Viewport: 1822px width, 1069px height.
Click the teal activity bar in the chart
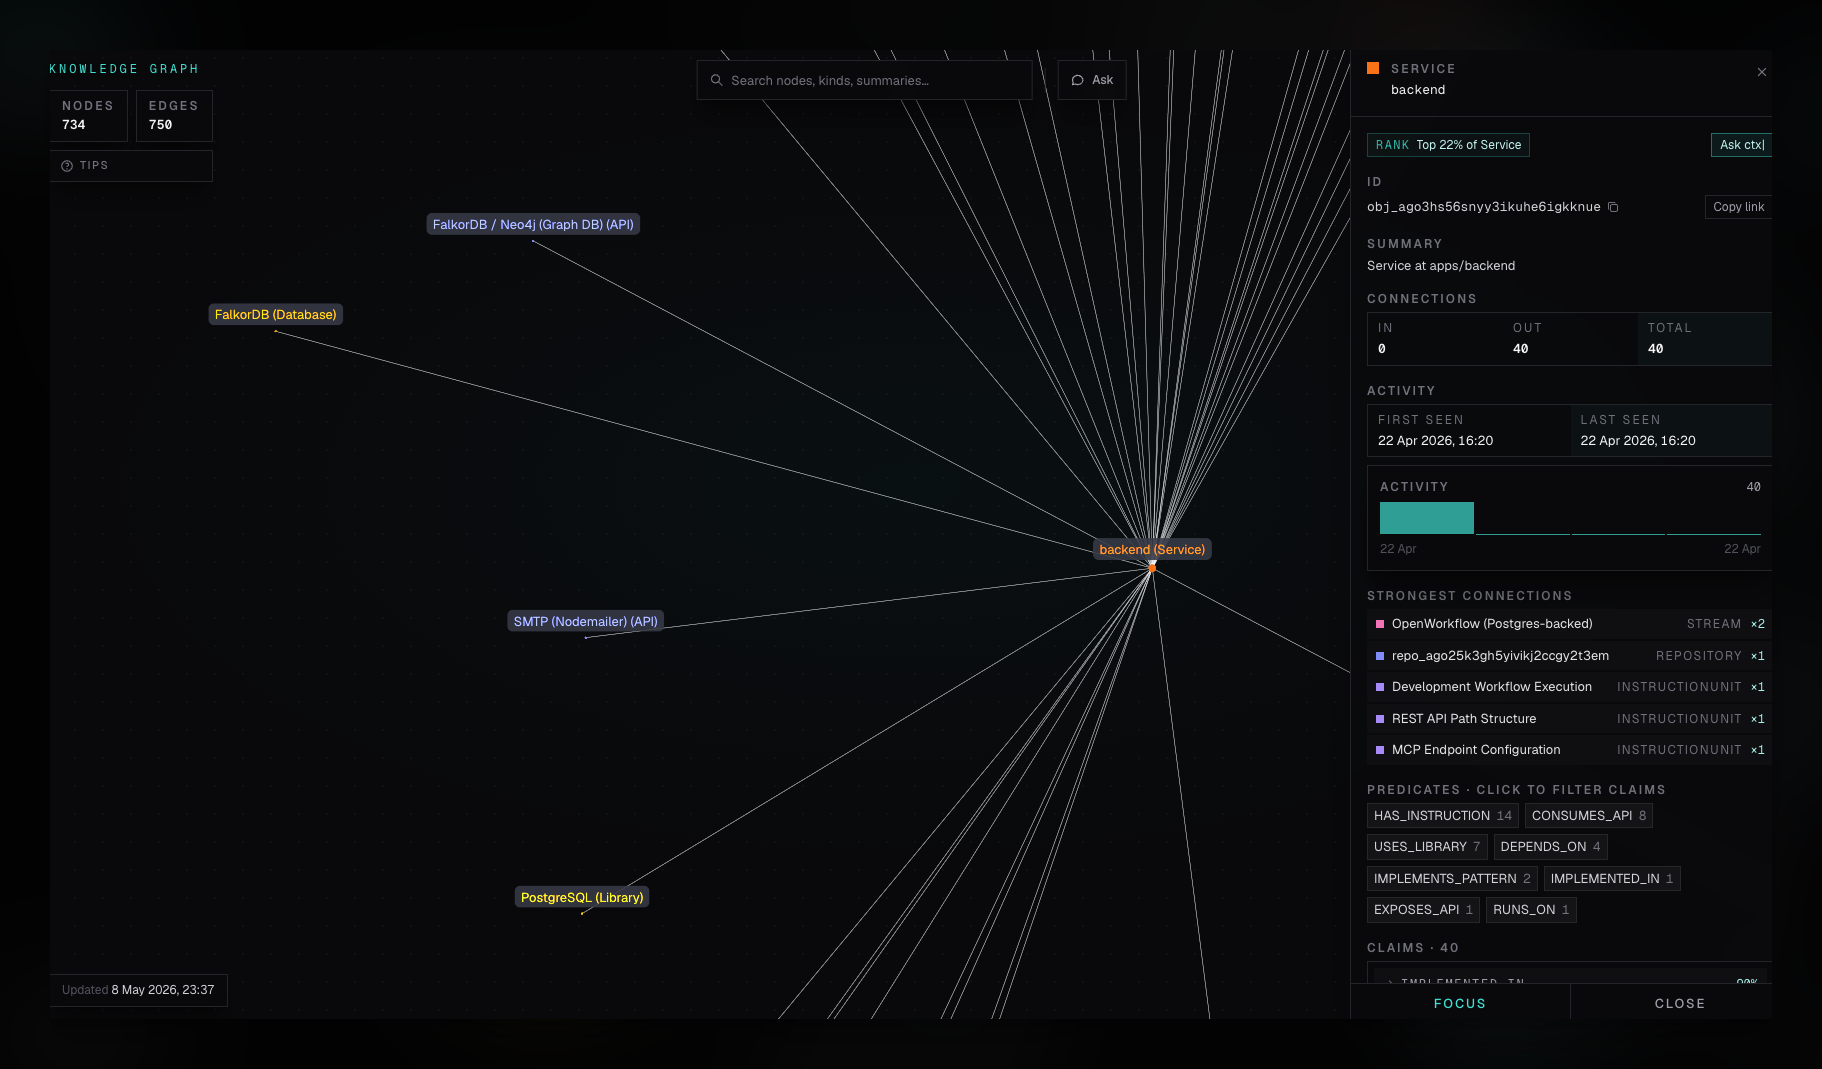point(1427,518)
